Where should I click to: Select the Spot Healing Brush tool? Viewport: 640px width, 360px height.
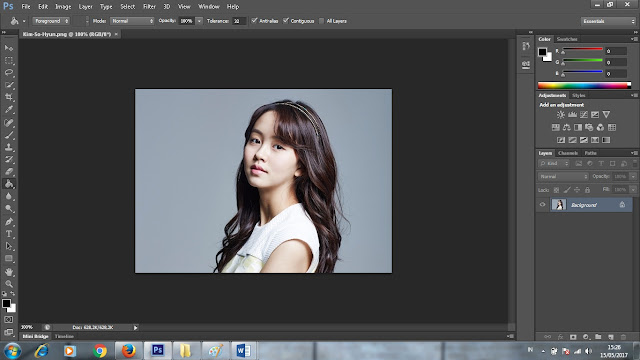click(x=9, y=122)
